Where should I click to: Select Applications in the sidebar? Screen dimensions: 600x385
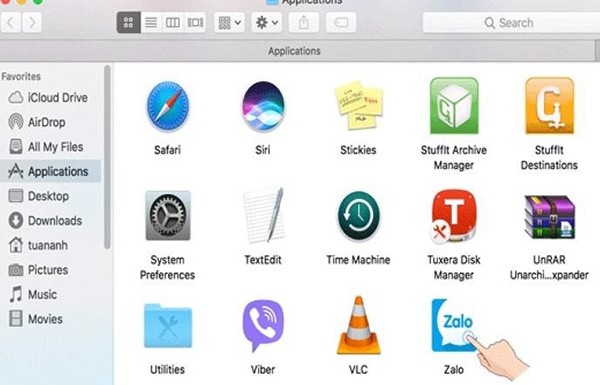pos(51,171)
